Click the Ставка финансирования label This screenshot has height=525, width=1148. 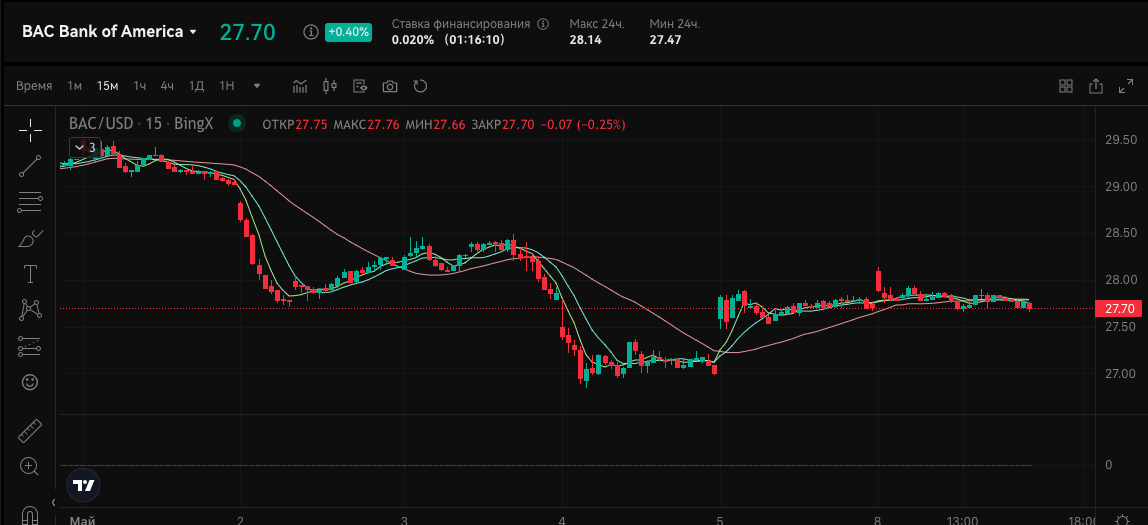tap(461, 24)
